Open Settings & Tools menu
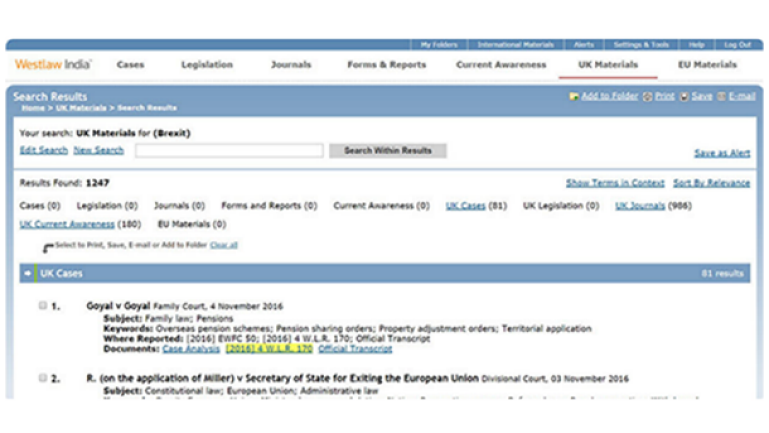Viewport: 769px width, 433px height. click(641, 45)
